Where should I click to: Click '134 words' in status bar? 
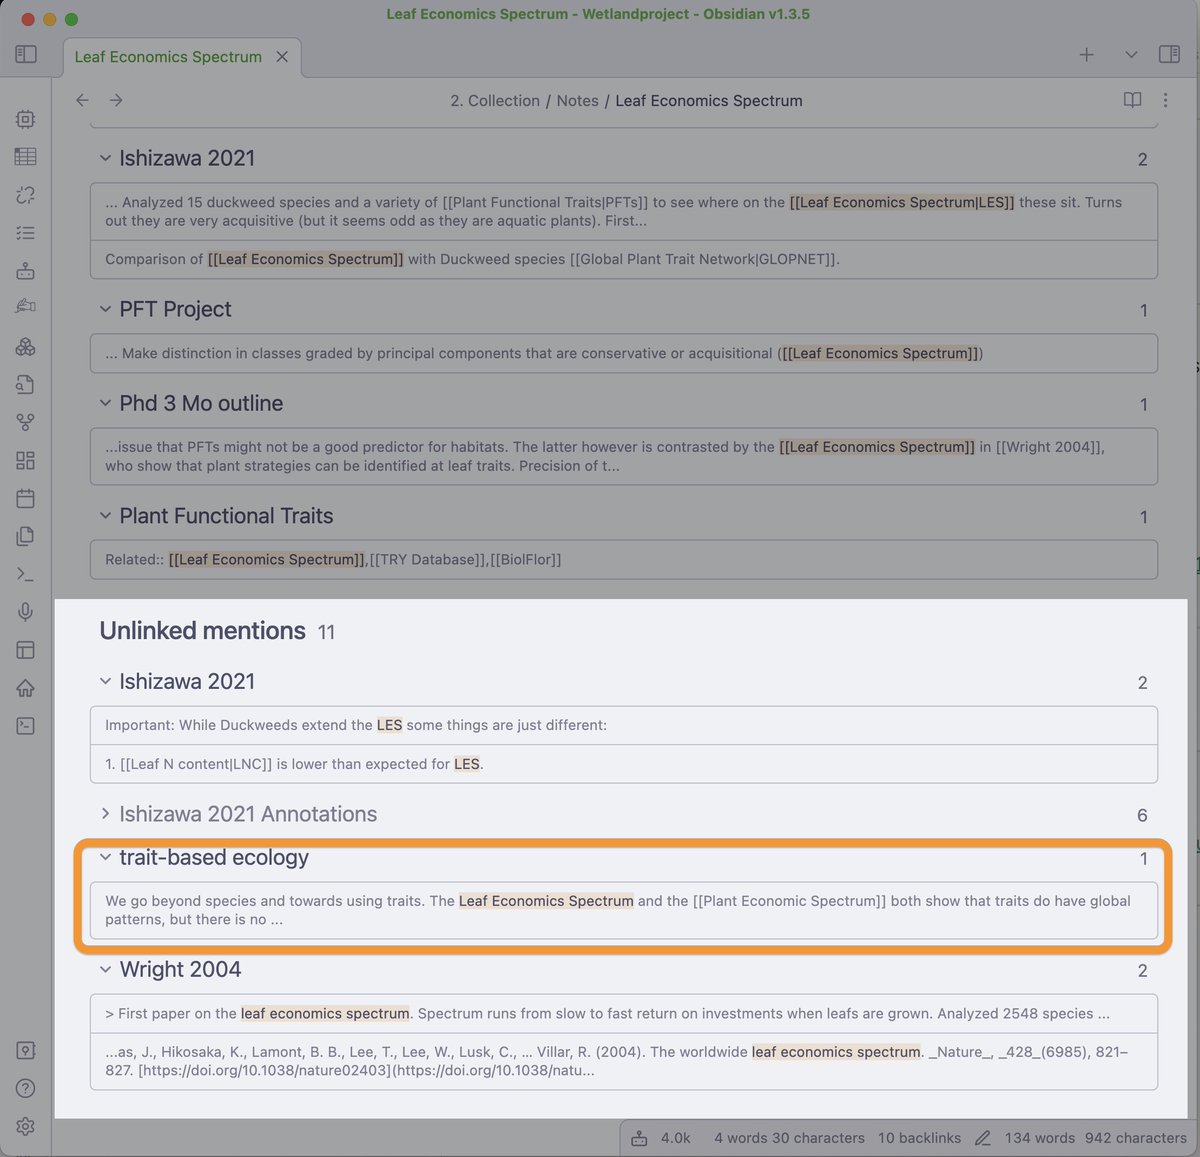(x=1040, y=1138)
